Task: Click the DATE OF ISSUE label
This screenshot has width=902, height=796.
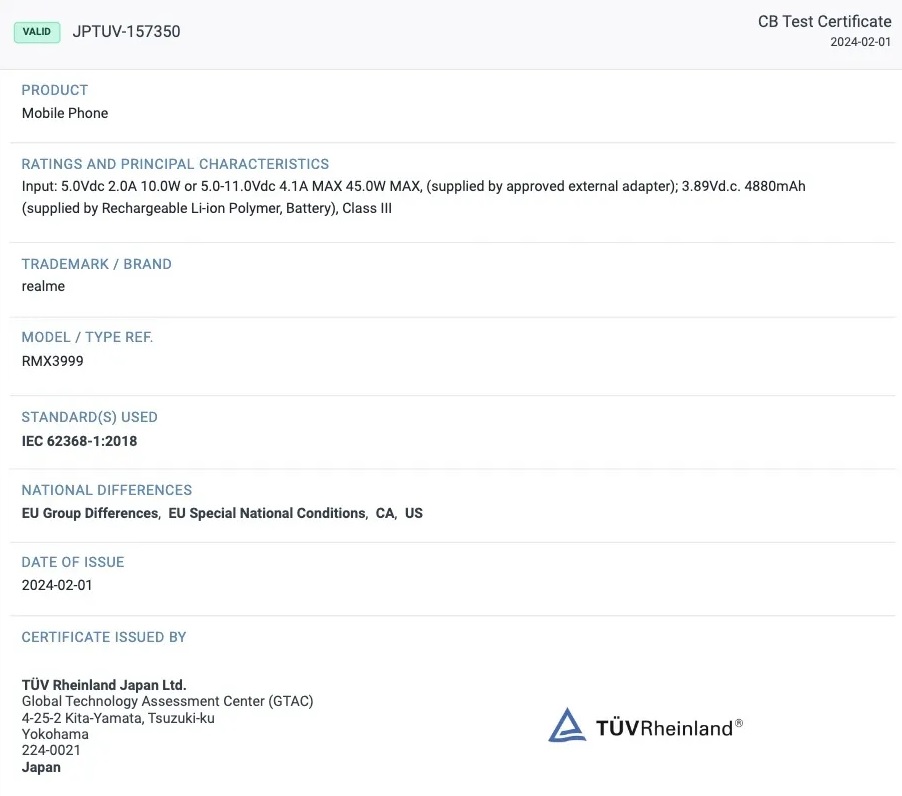Action: click(x=72, y=562)
